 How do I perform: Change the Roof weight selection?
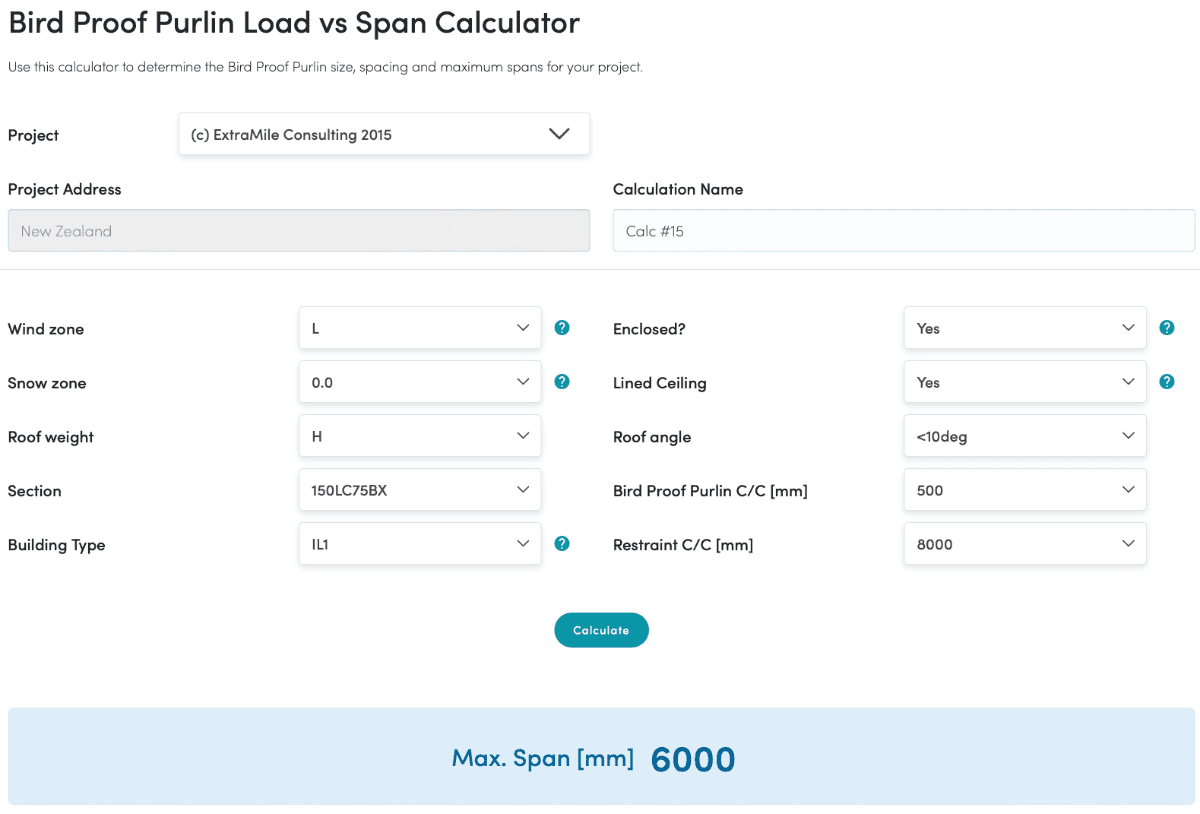tap(420, 436)
